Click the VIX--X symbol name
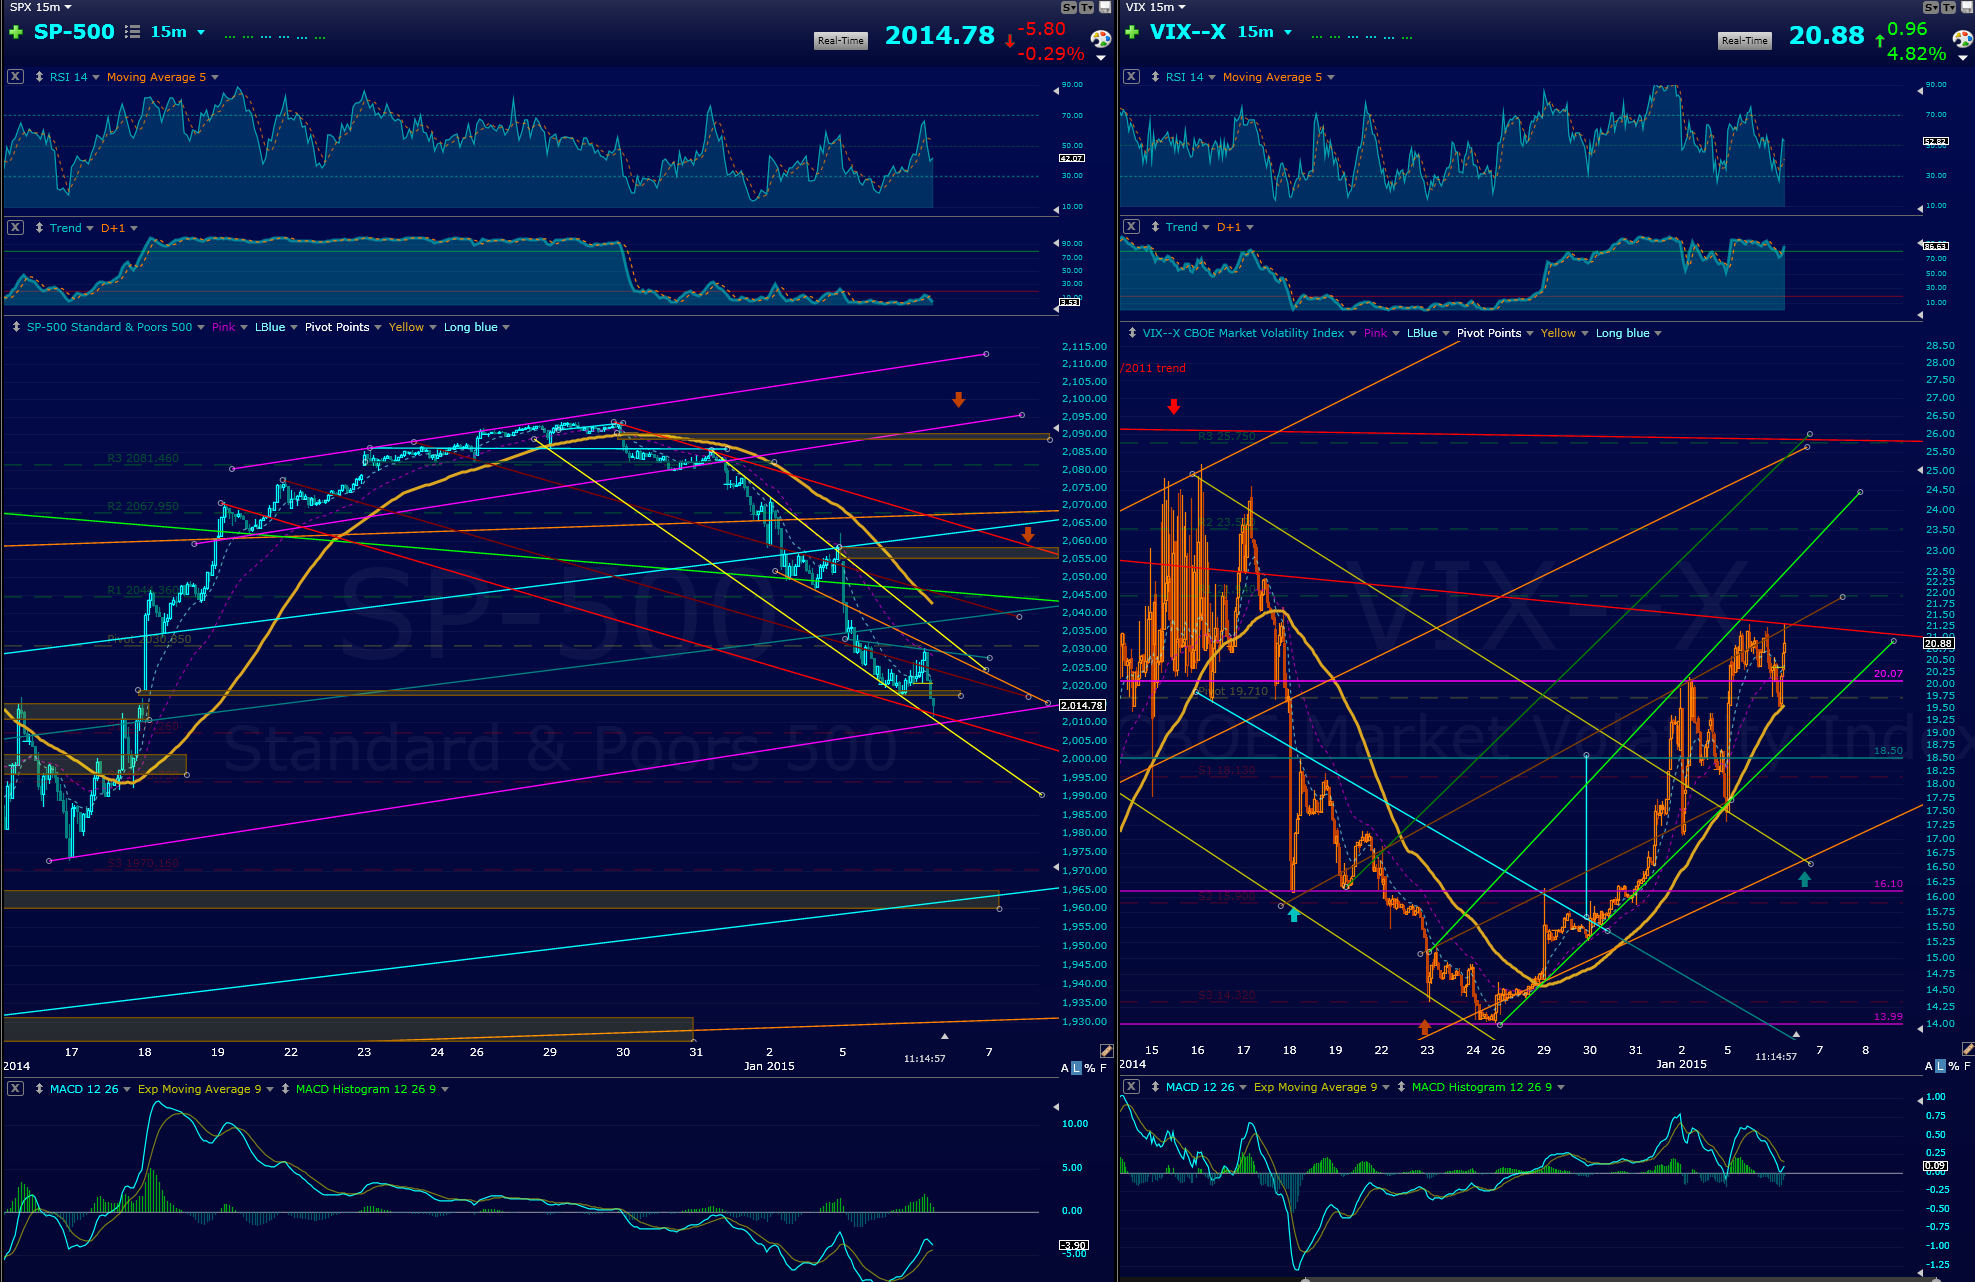This screenshot has width=1975, height=1282. (1187, 32)
